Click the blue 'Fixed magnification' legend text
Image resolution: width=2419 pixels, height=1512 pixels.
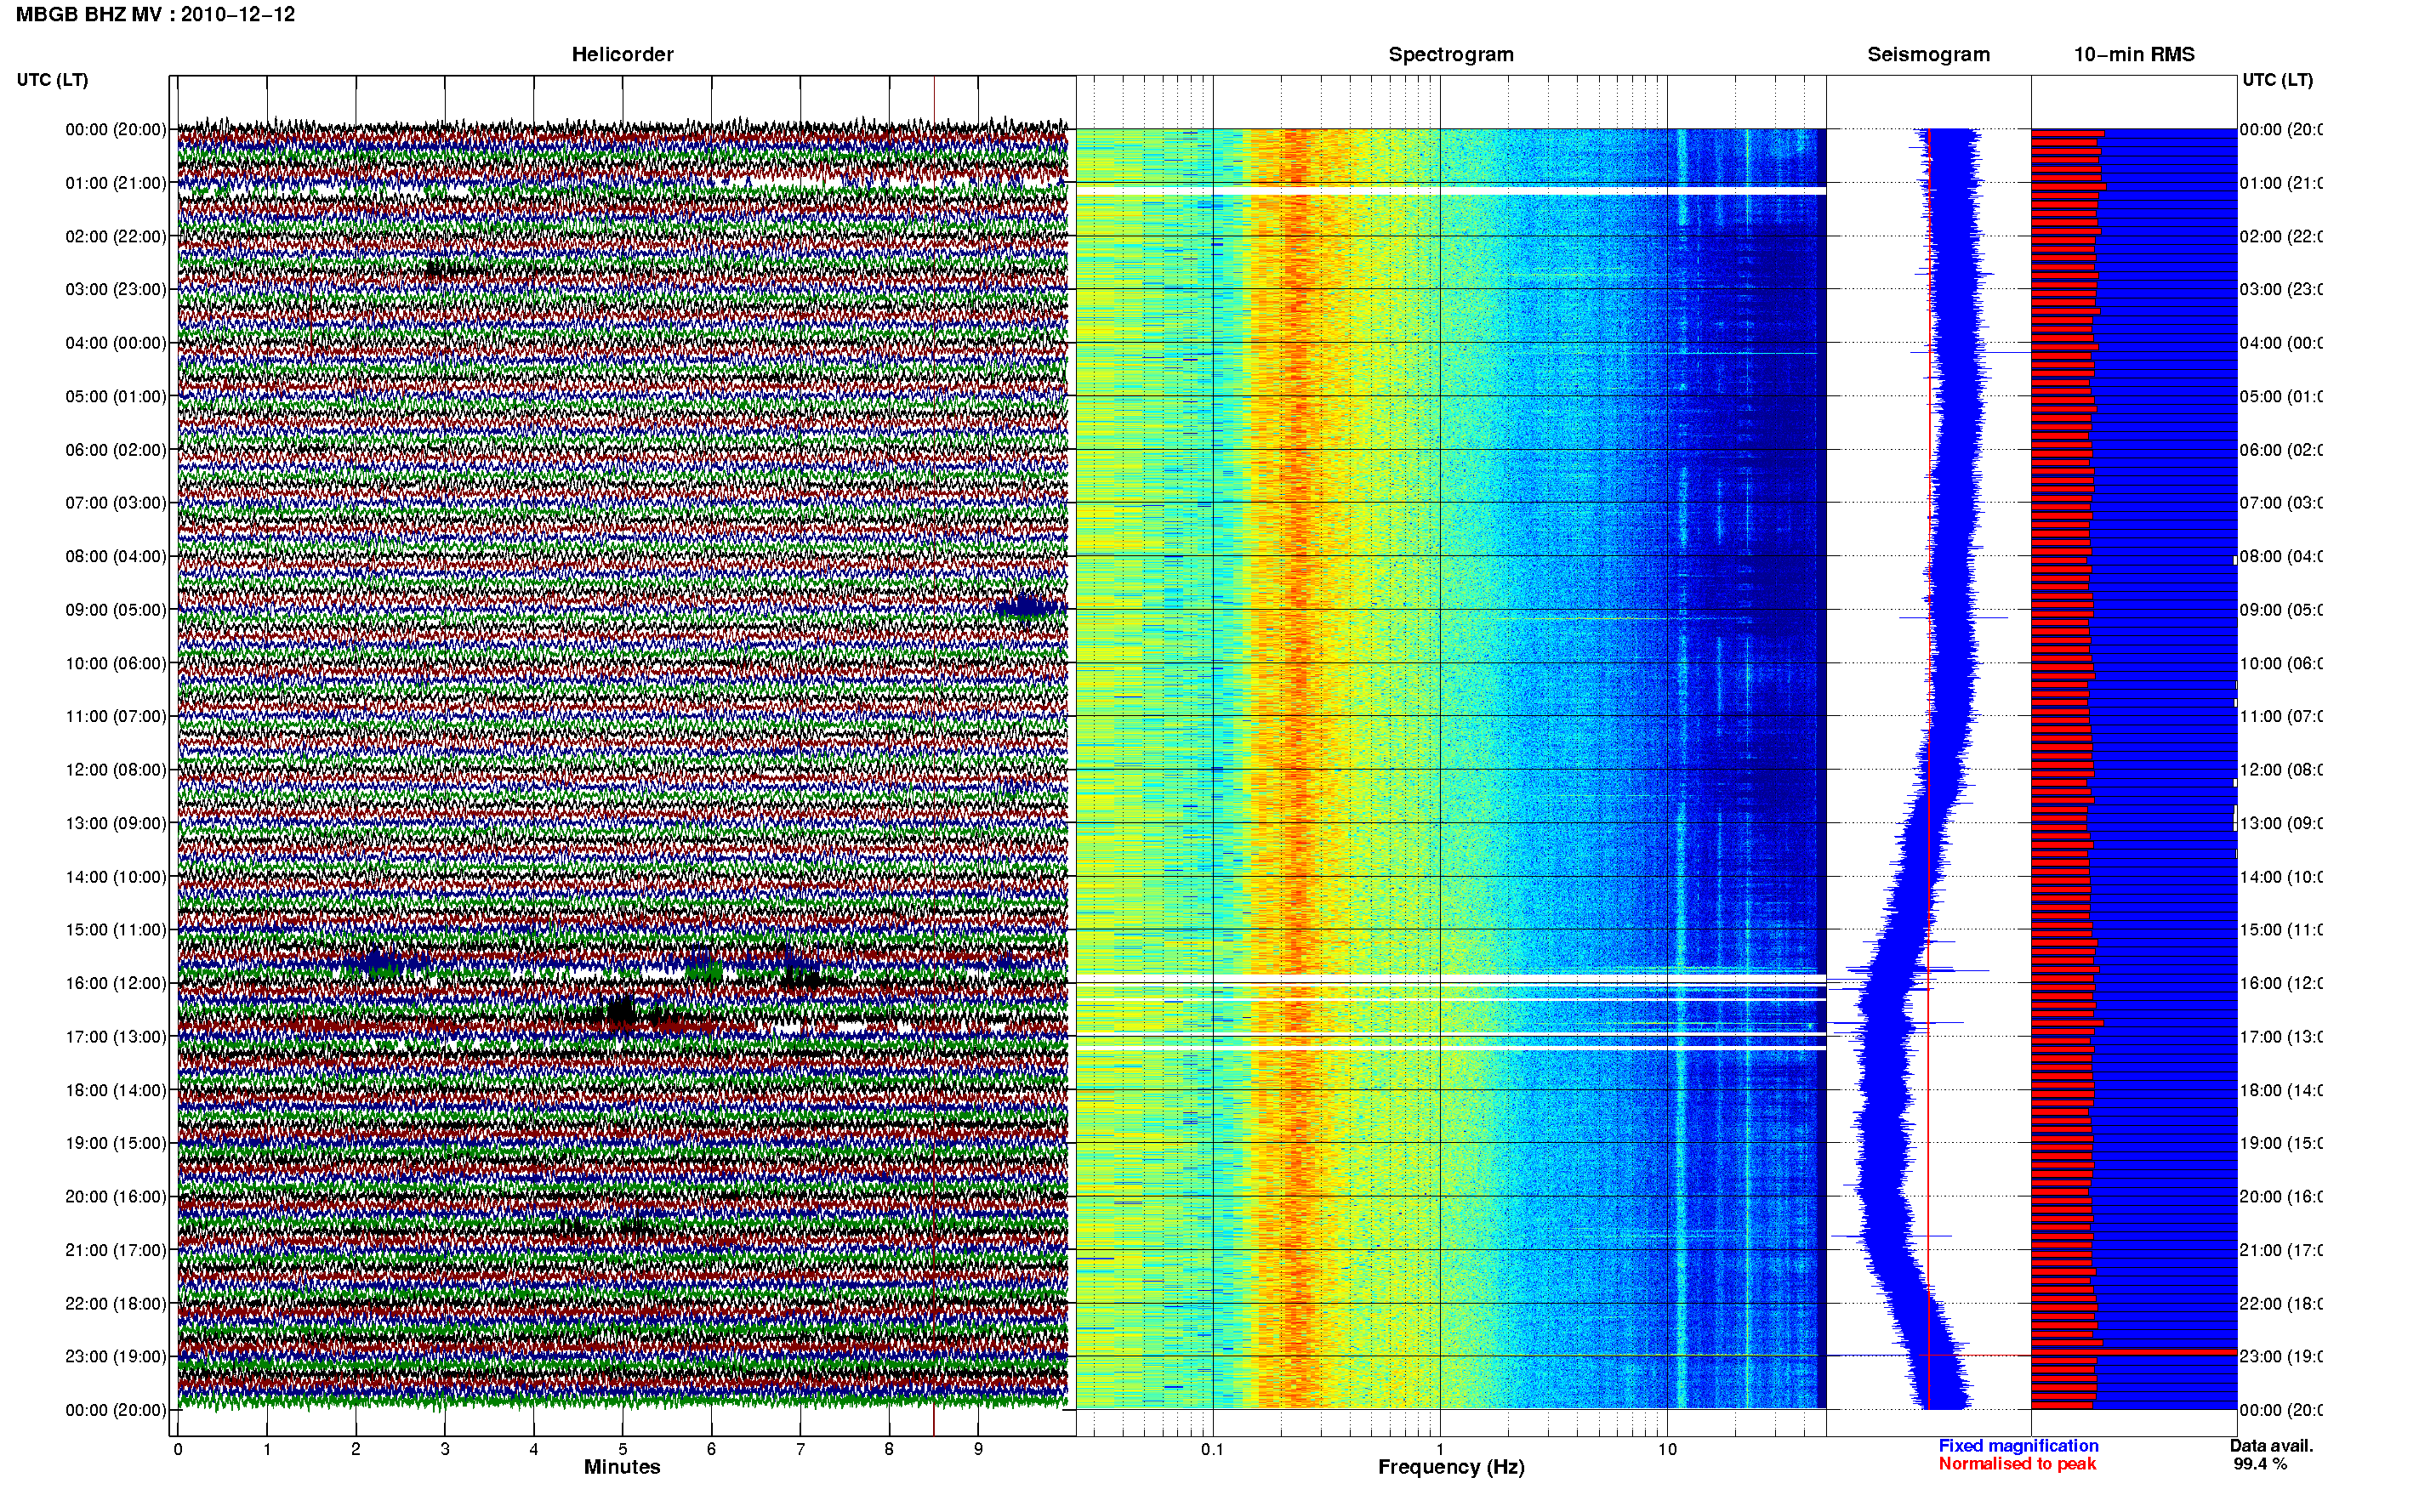coord(2018,1446)
